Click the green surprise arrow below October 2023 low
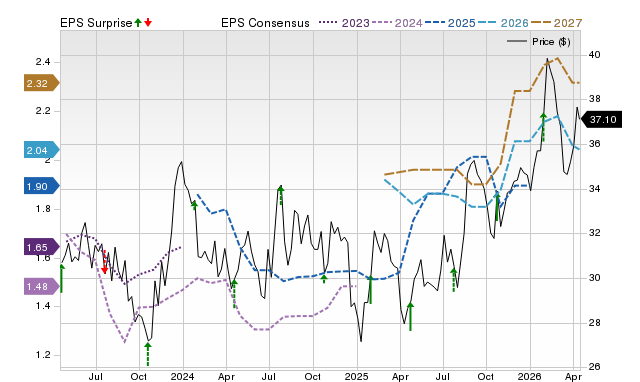 [x=148, y=354]
